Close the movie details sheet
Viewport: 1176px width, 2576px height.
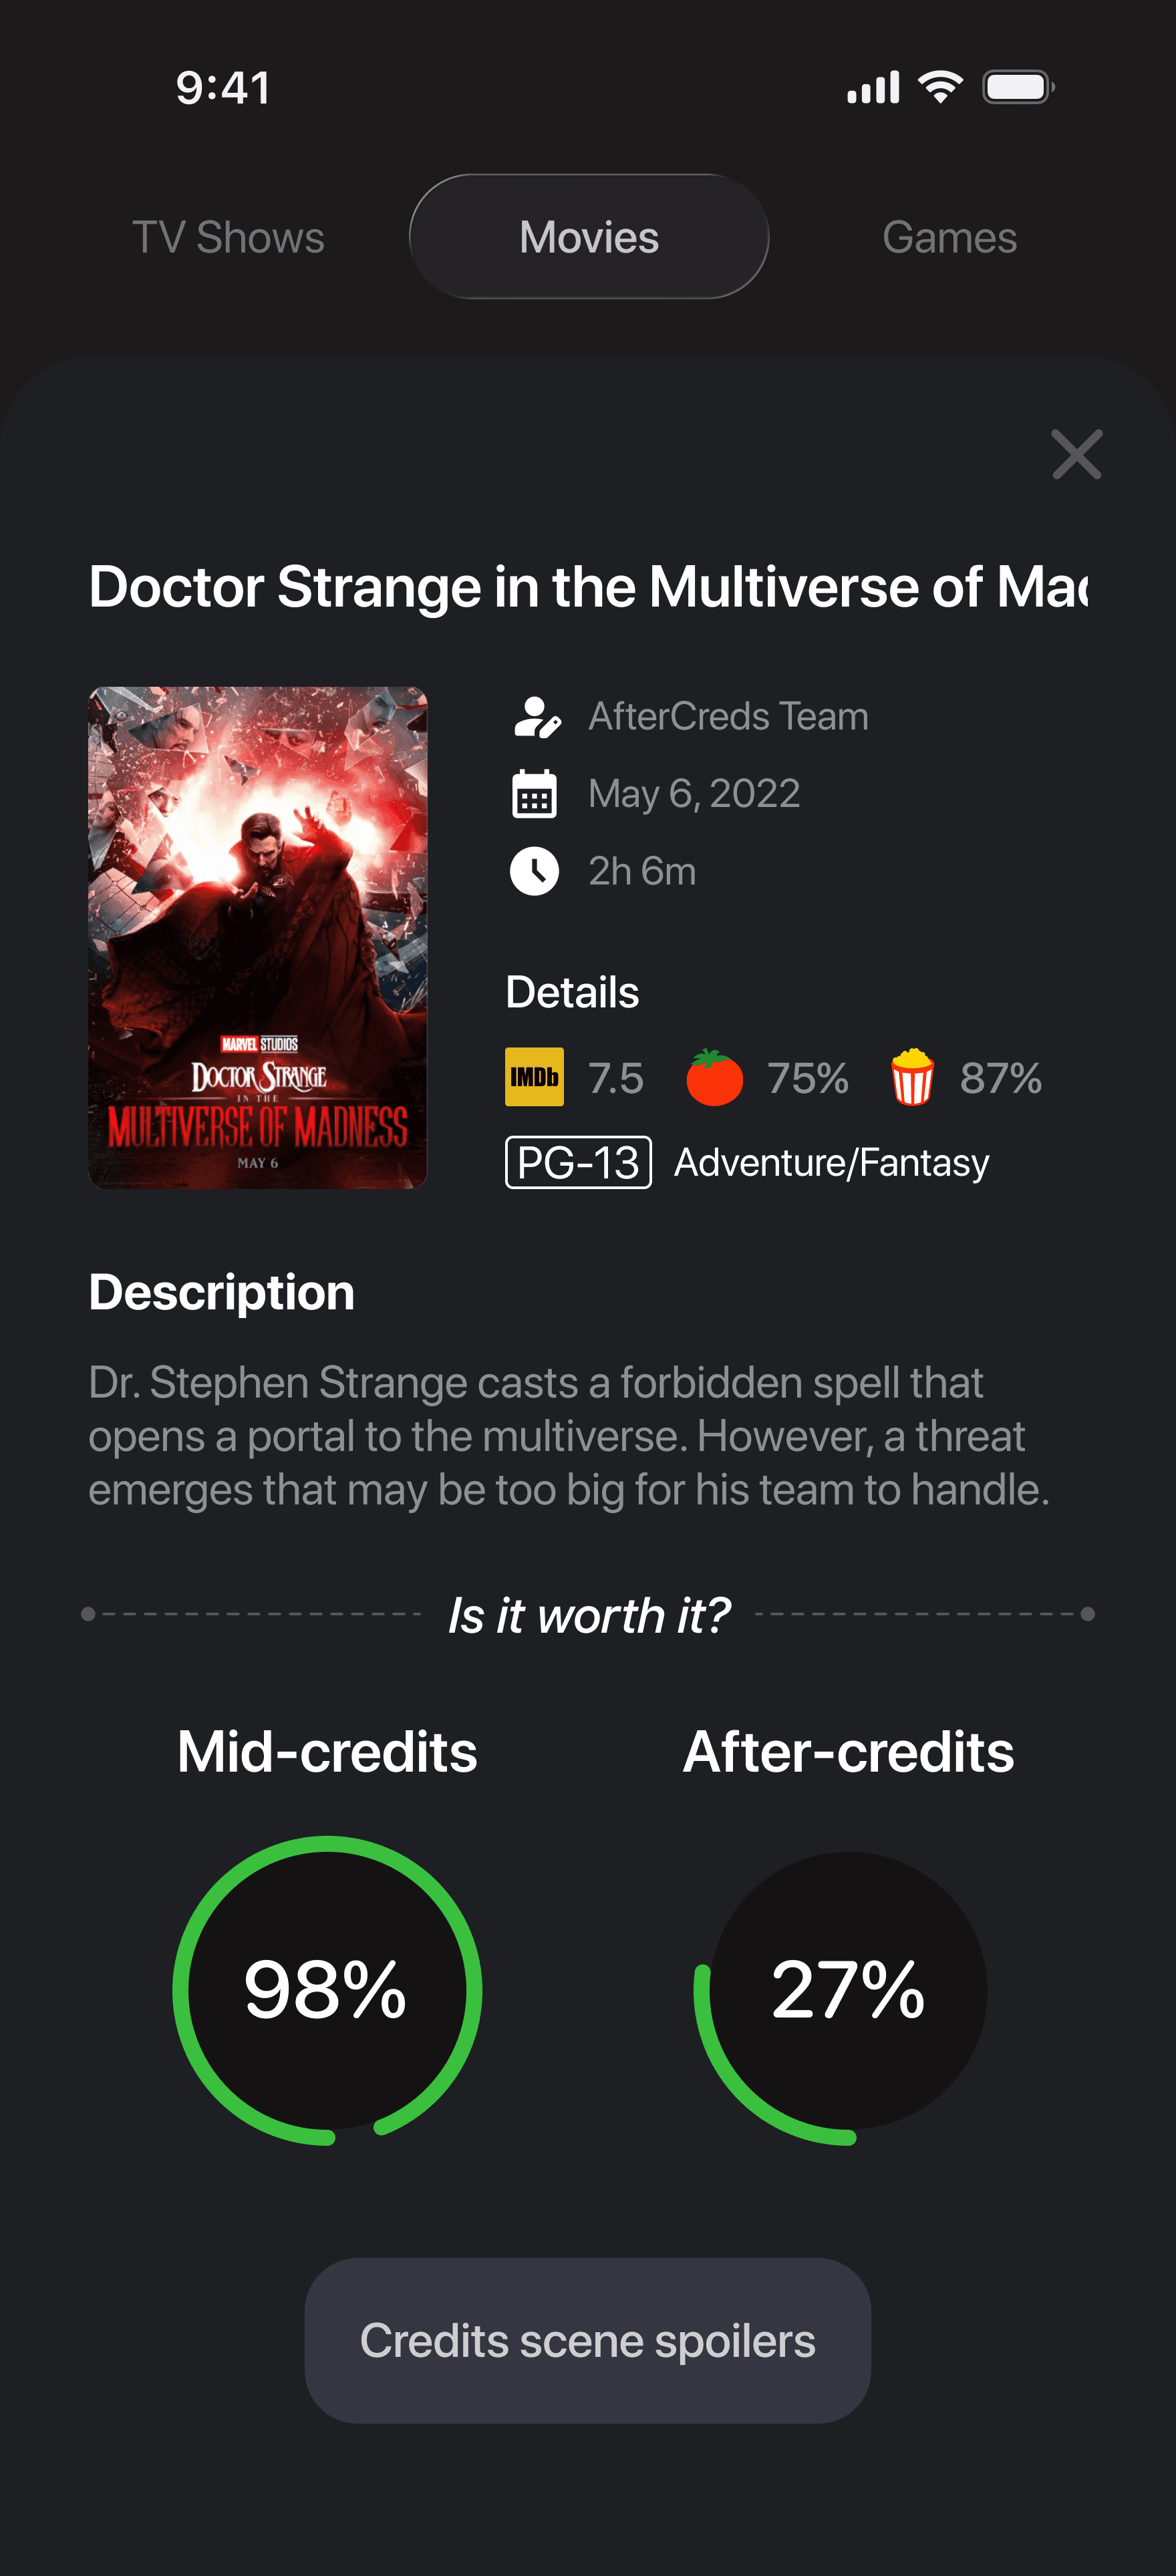pos(1076,455)
